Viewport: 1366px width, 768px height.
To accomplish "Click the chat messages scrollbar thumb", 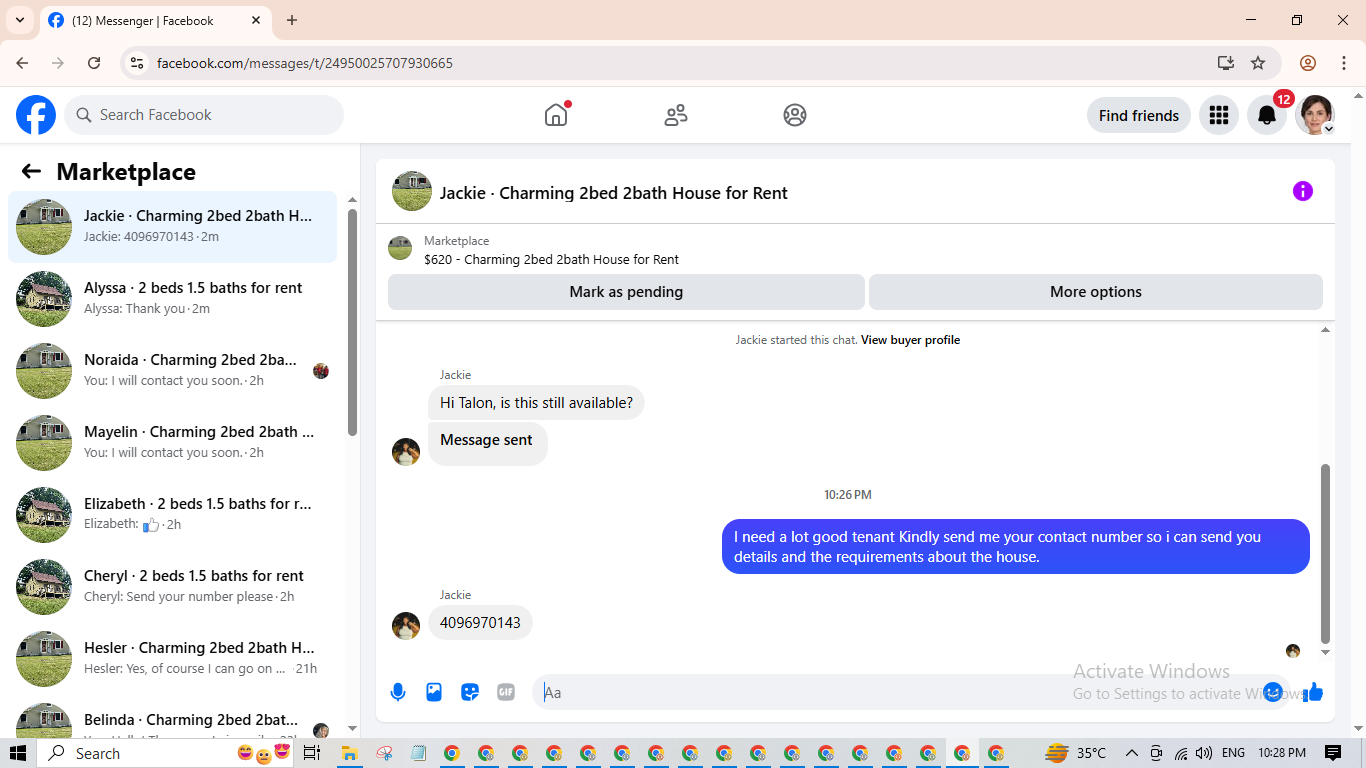I will pyautogui.click(x=1326, y=553).
